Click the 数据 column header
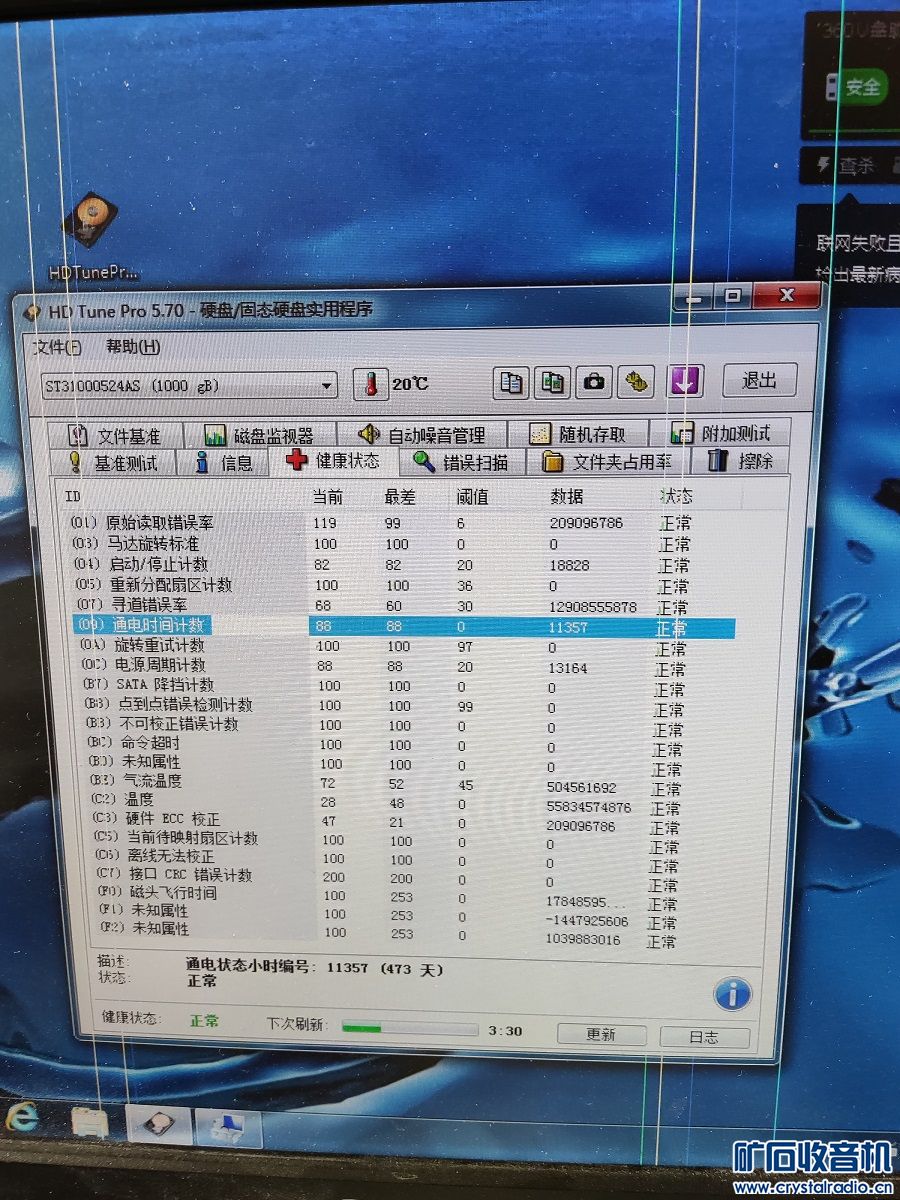This screenshot has height=1200, width=900. point(566,496)
